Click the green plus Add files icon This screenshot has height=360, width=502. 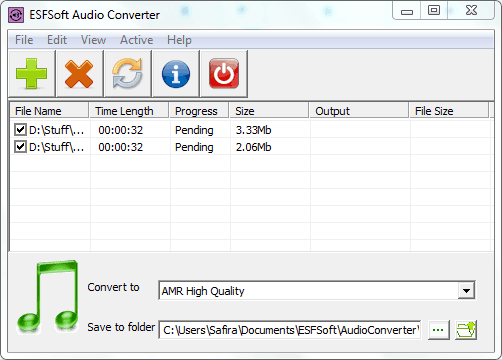pyautogui.click(x=32, y=74)
